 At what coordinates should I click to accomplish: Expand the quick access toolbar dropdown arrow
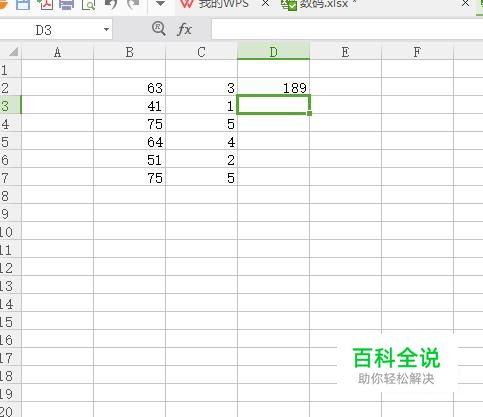click(x=160, y=4)
